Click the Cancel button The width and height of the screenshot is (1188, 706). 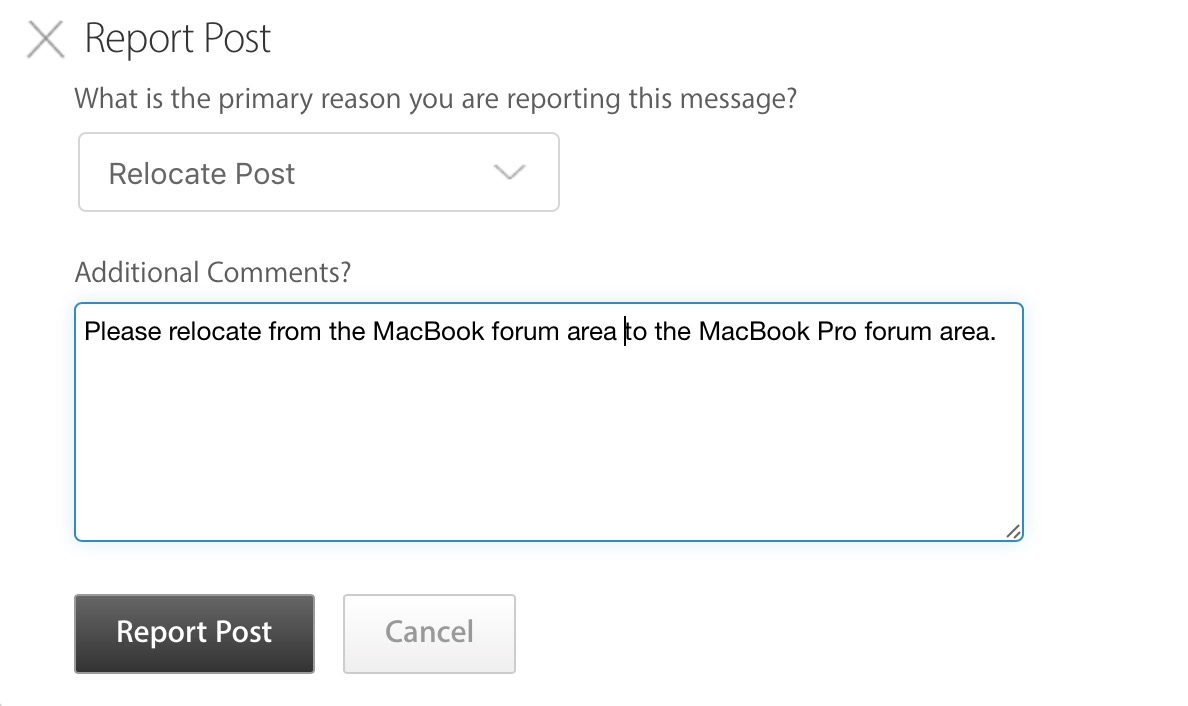click(429, 633)
